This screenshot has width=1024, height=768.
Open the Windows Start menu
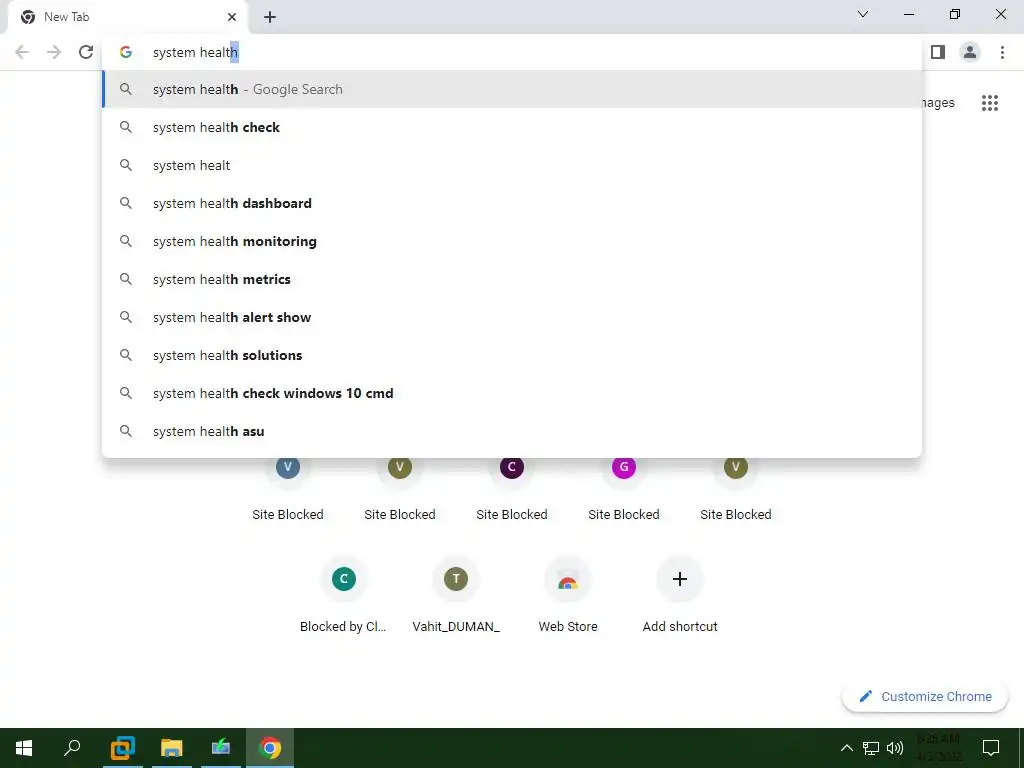pos(24,748)
